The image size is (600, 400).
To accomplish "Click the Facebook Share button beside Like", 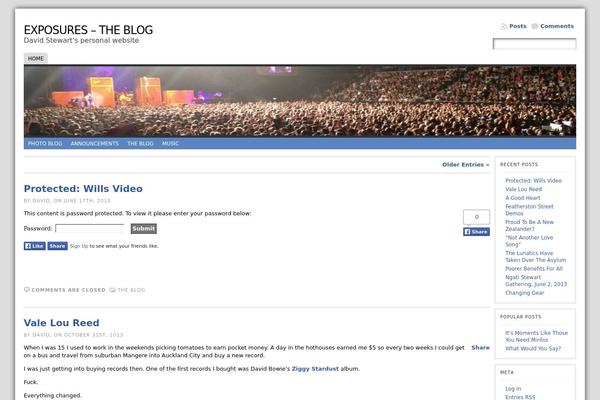I will [57, 246].
